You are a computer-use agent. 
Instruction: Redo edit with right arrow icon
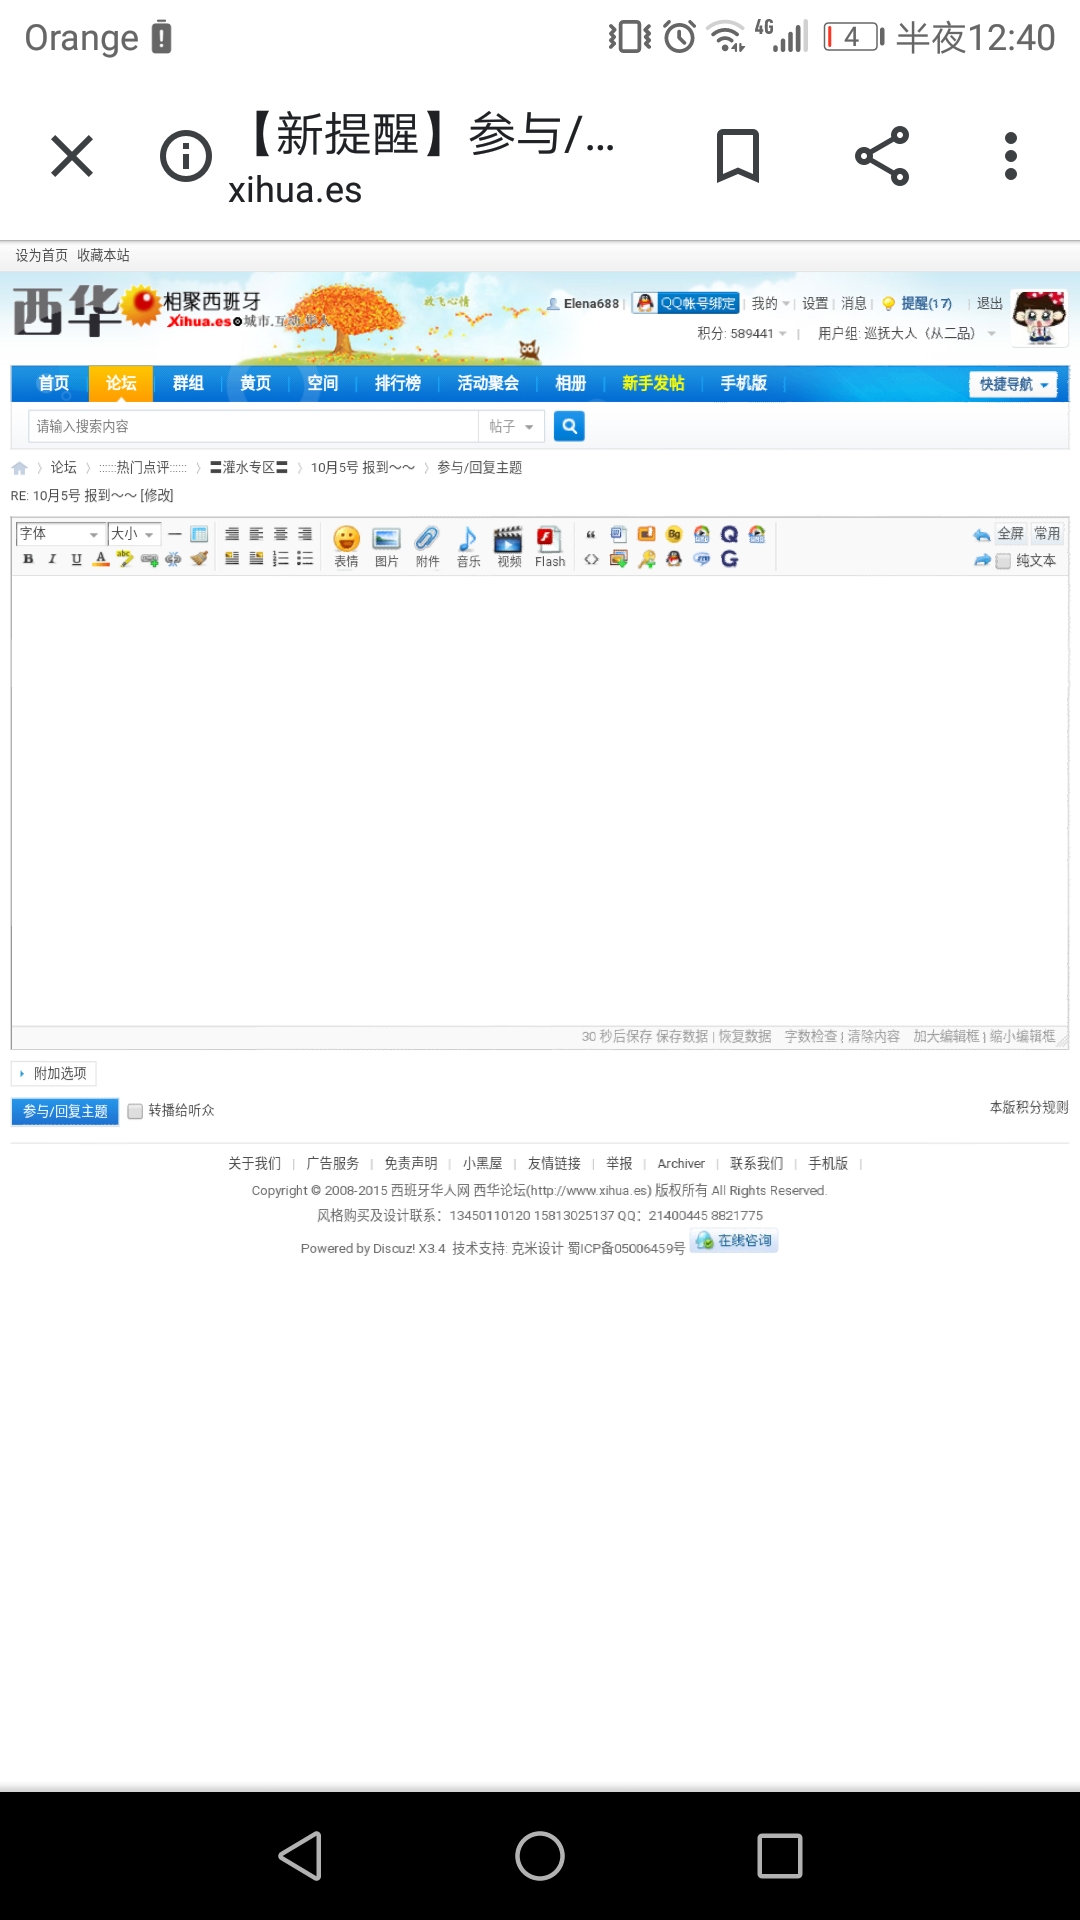[x=981, y=560]
